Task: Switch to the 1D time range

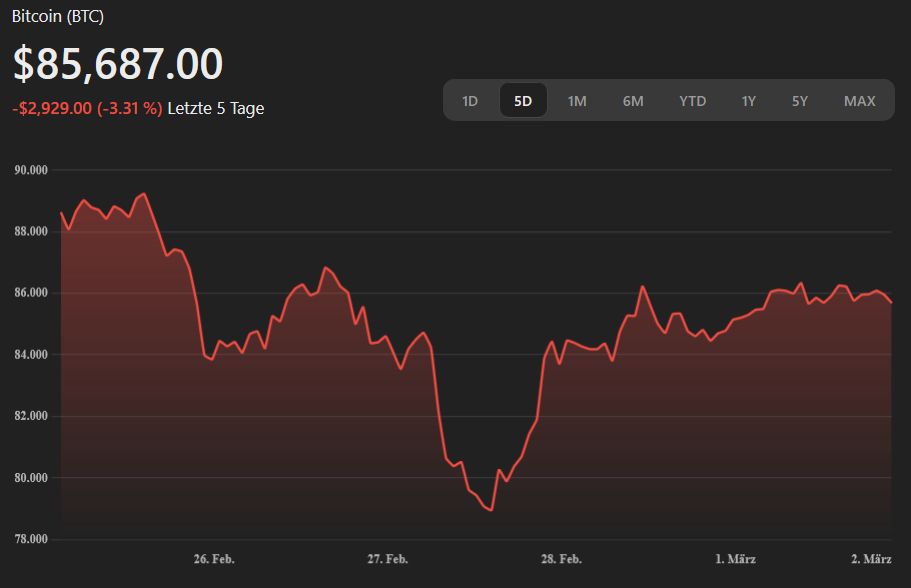Action: (x=470, y=100)
